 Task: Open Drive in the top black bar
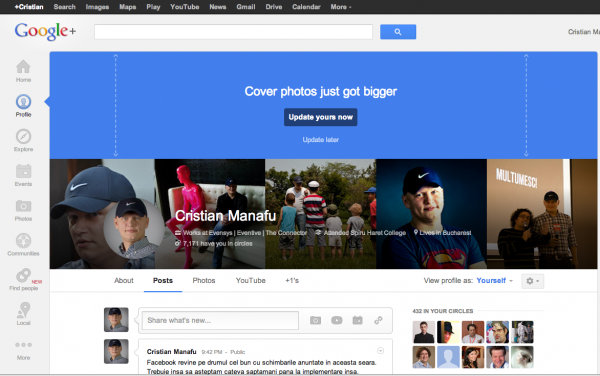click(274, 7)
